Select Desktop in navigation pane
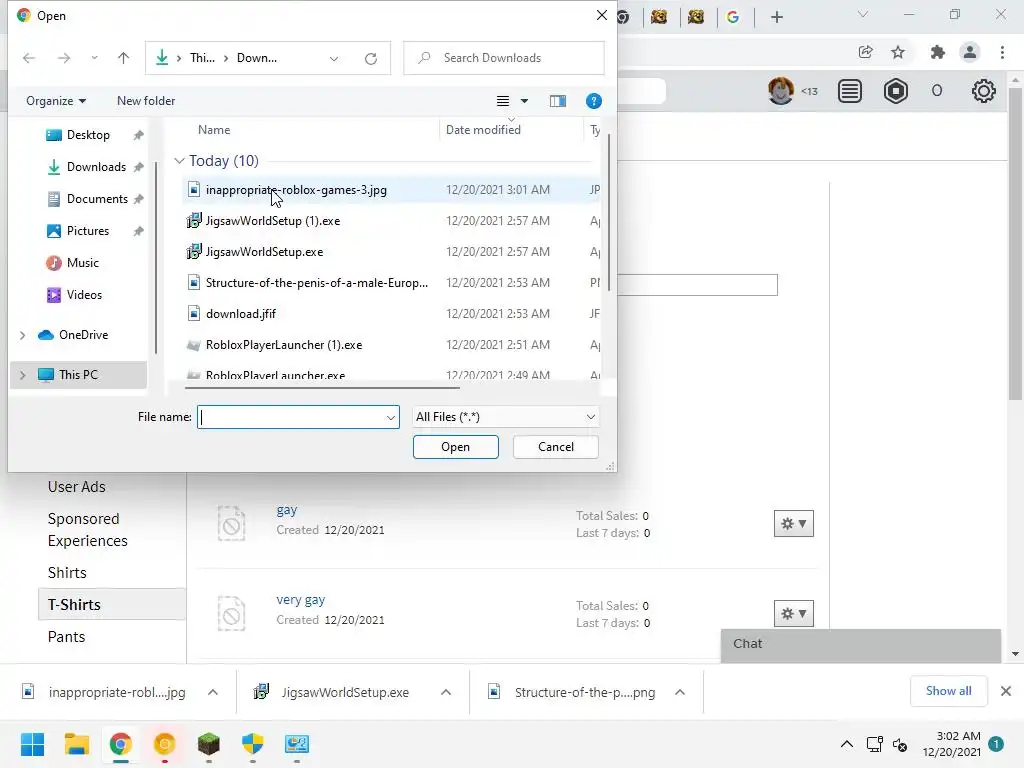 point(88,135)
